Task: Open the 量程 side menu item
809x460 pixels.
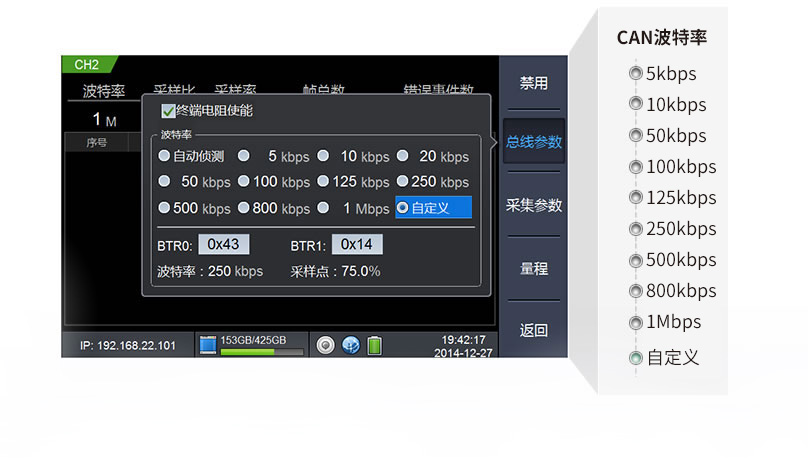Action: 533,268
